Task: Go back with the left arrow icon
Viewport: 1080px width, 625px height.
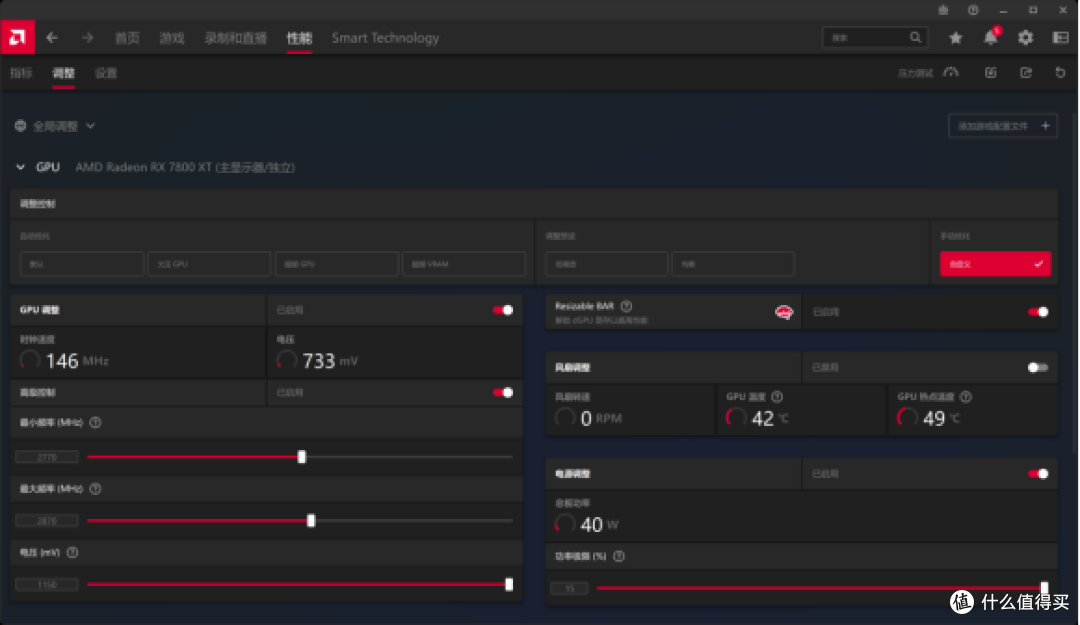Action: [x=52, y=38]
